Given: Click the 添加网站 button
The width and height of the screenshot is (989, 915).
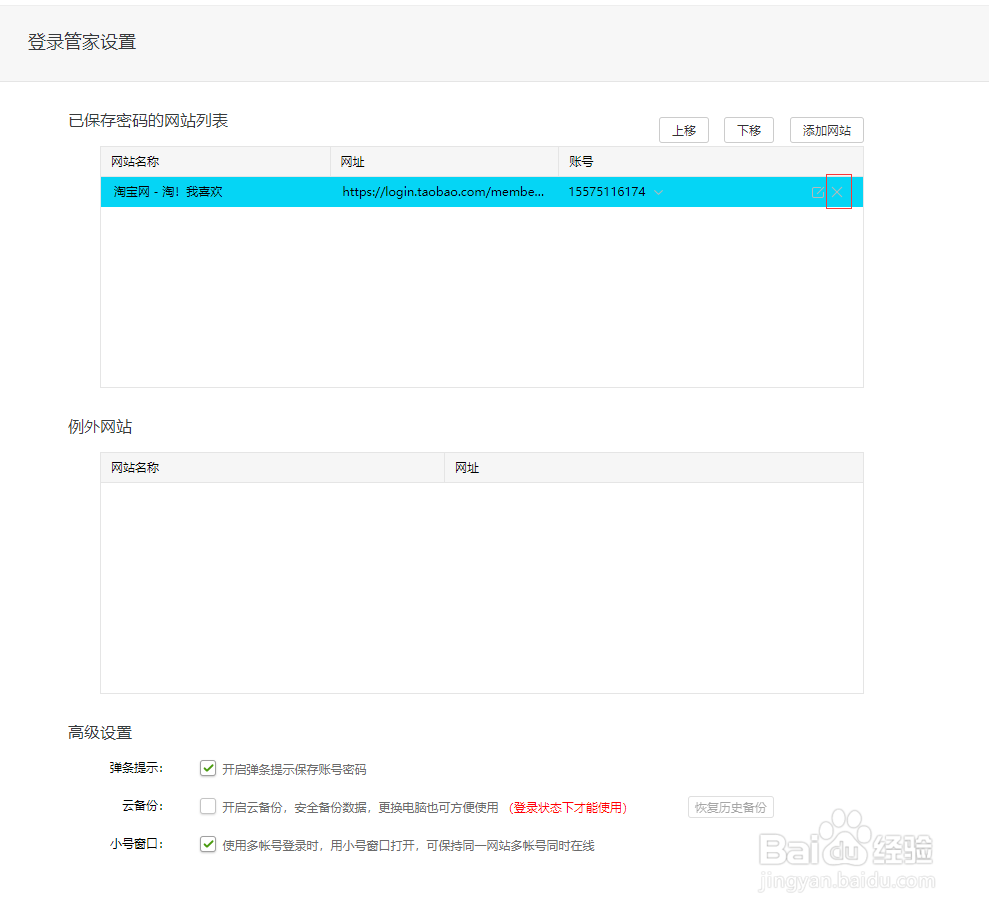Looking at the screenshot, I should pyautogui.click(x=826, y=130).
